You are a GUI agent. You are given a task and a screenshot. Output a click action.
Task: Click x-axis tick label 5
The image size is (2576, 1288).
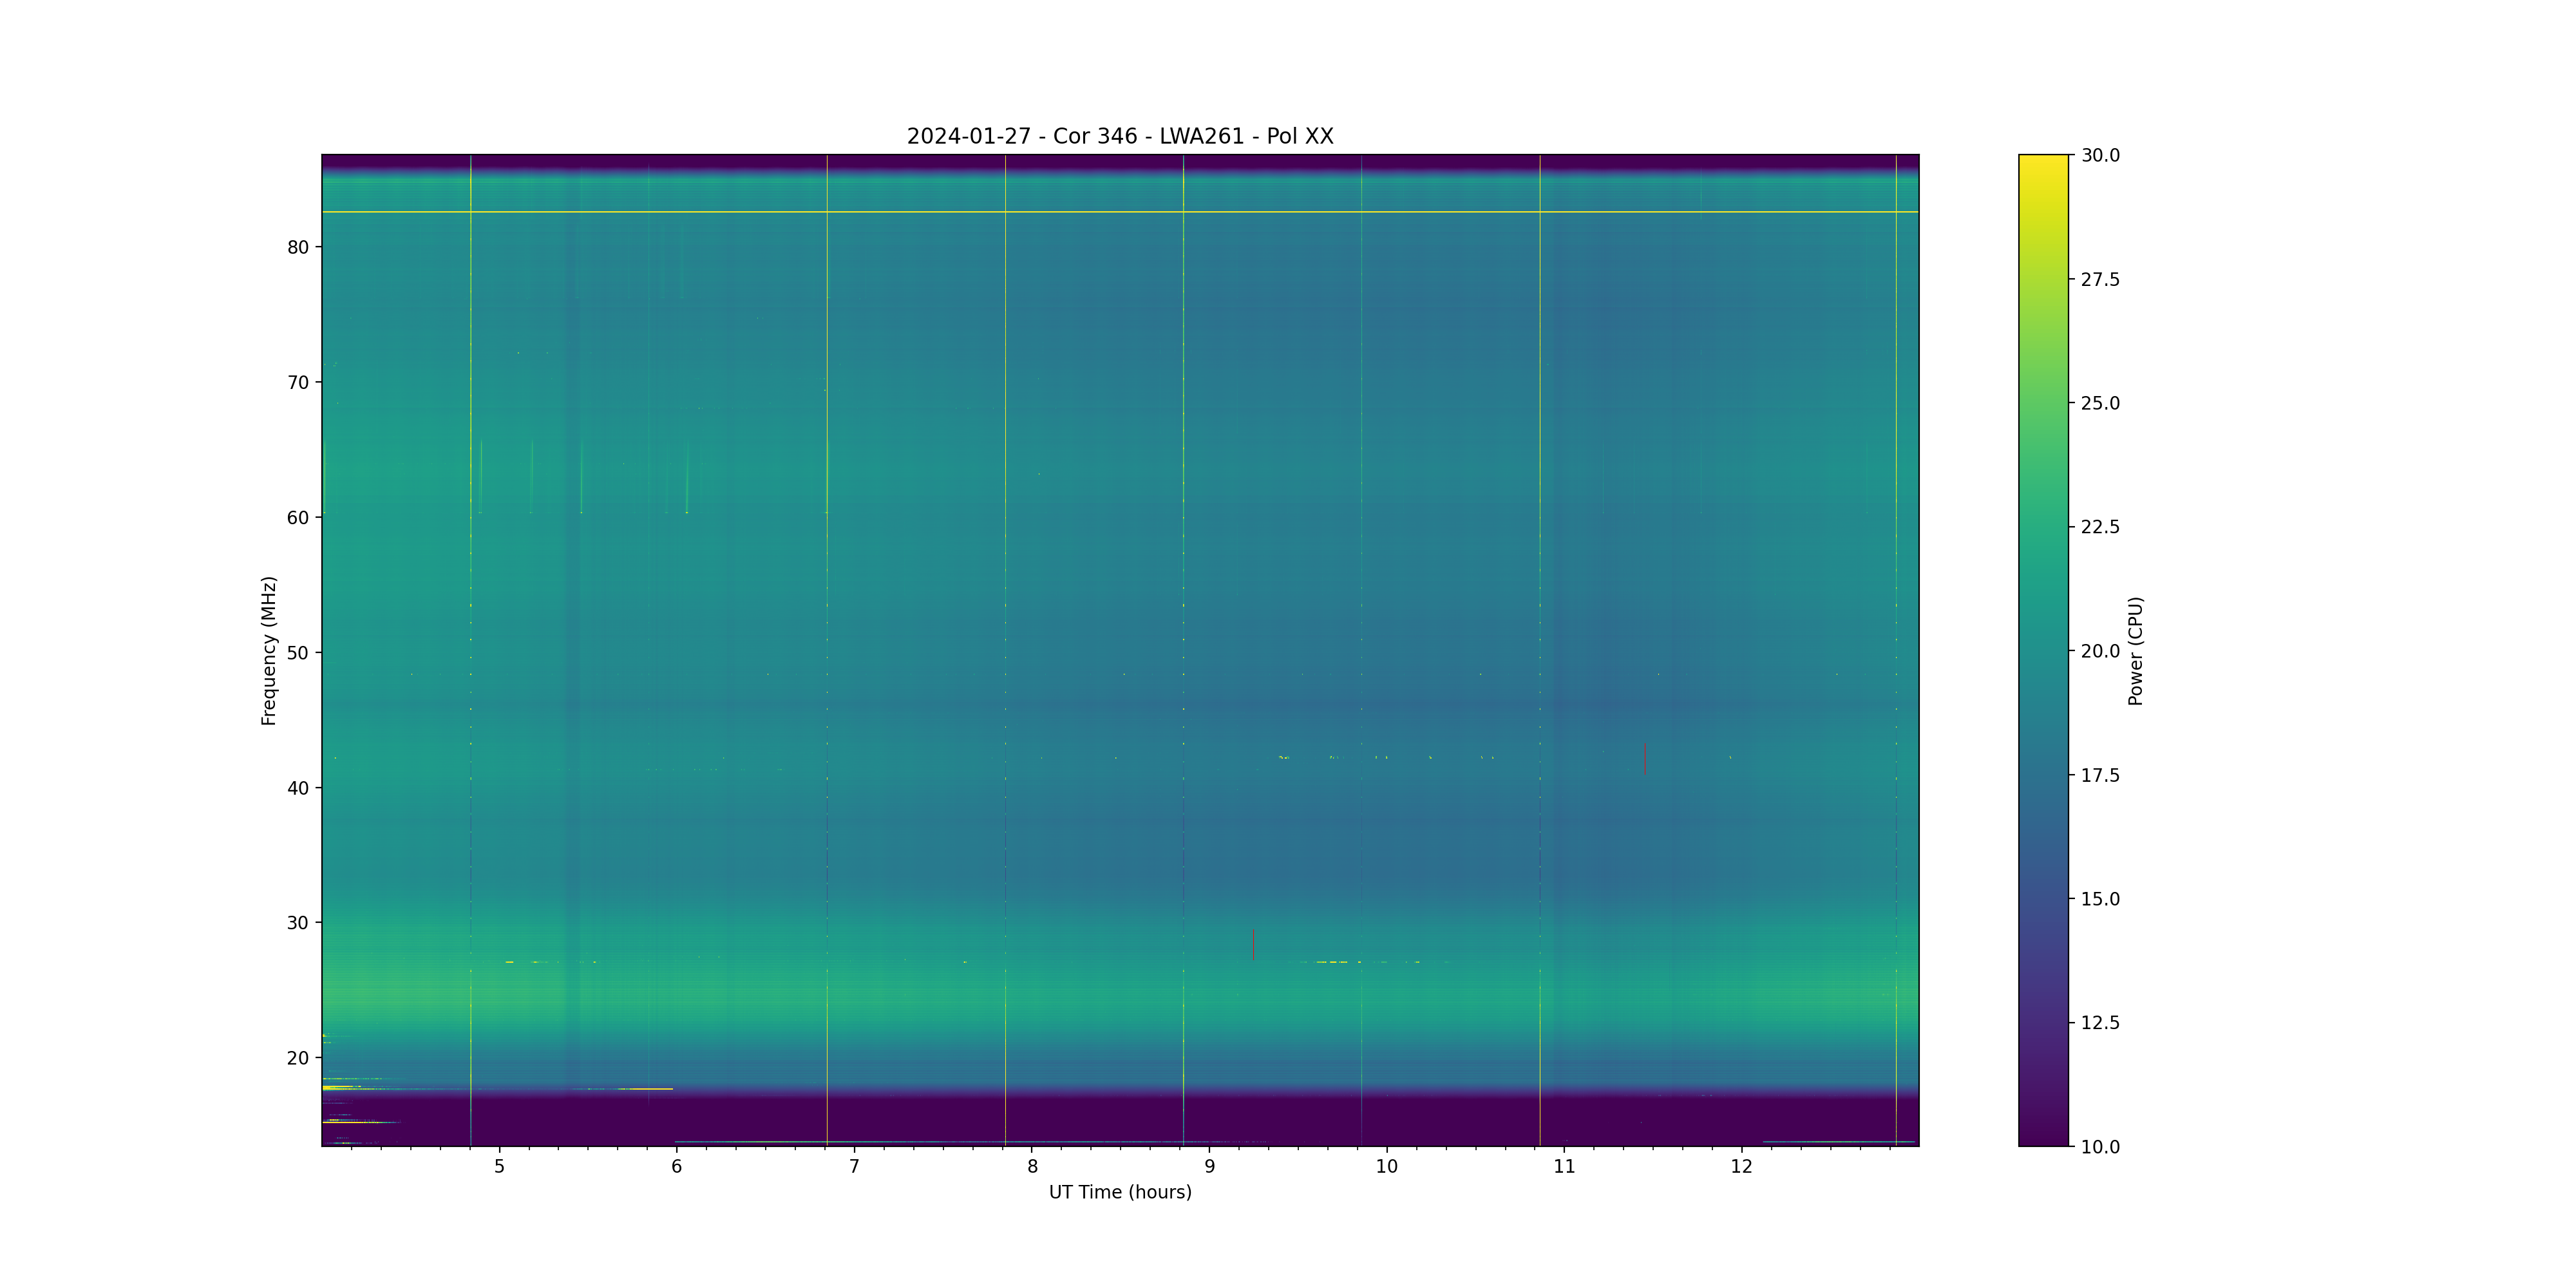tap(499, 1166)
